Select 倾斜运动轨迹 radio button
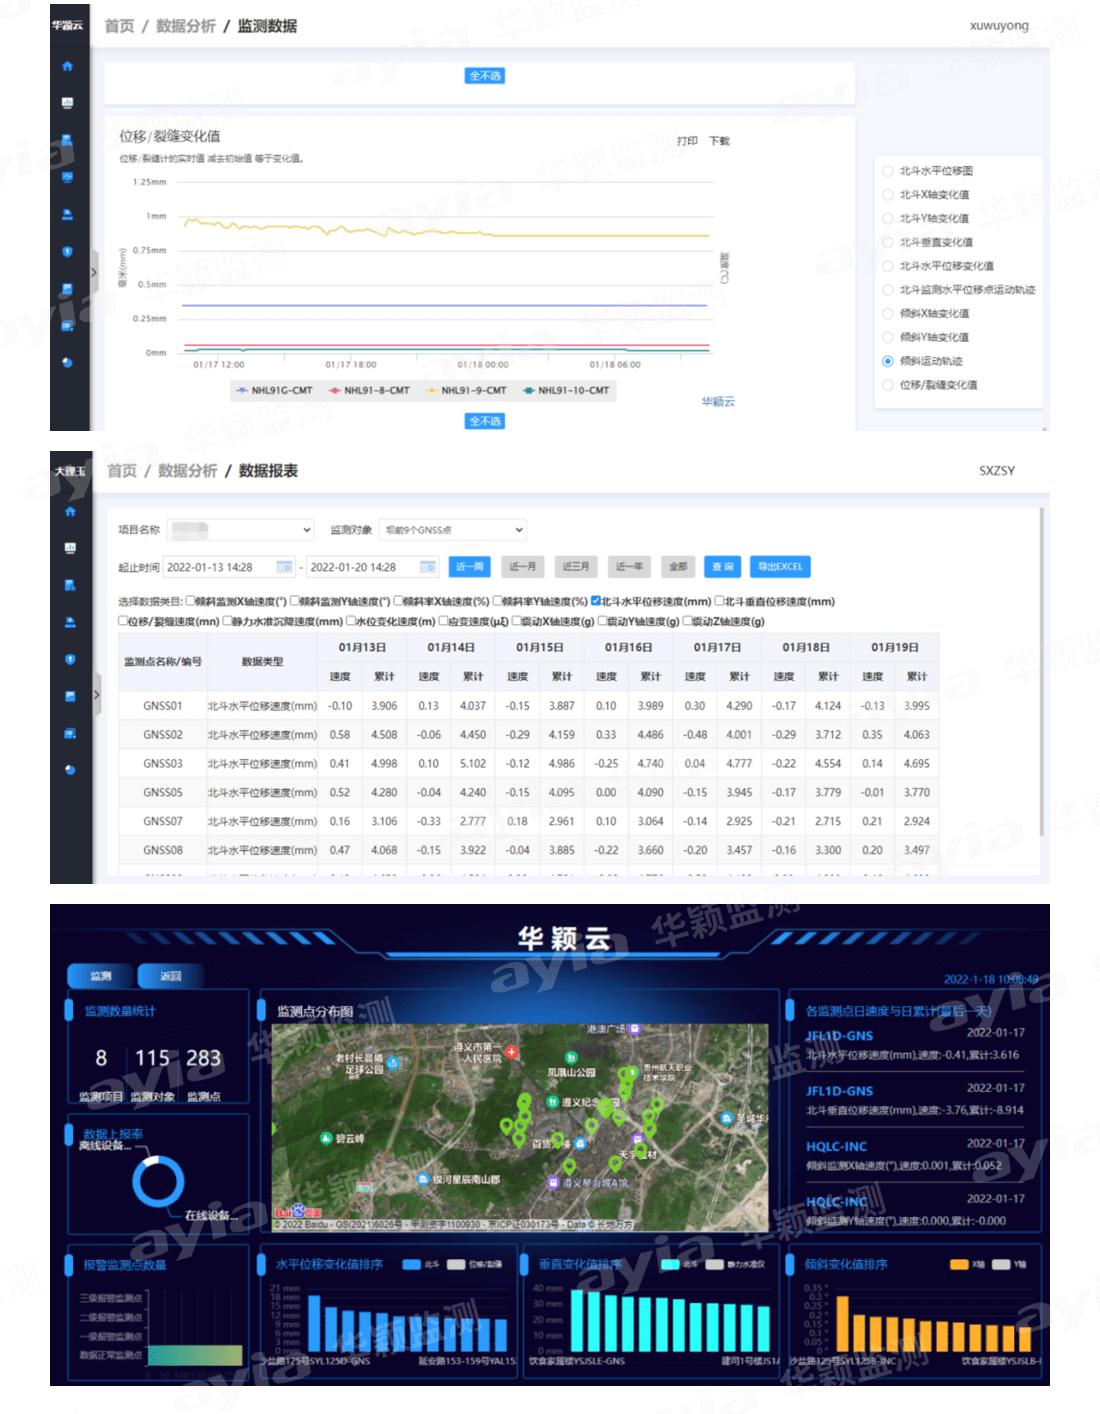This screenshot has width=1100, height=1414. click(x=887, y=361)
